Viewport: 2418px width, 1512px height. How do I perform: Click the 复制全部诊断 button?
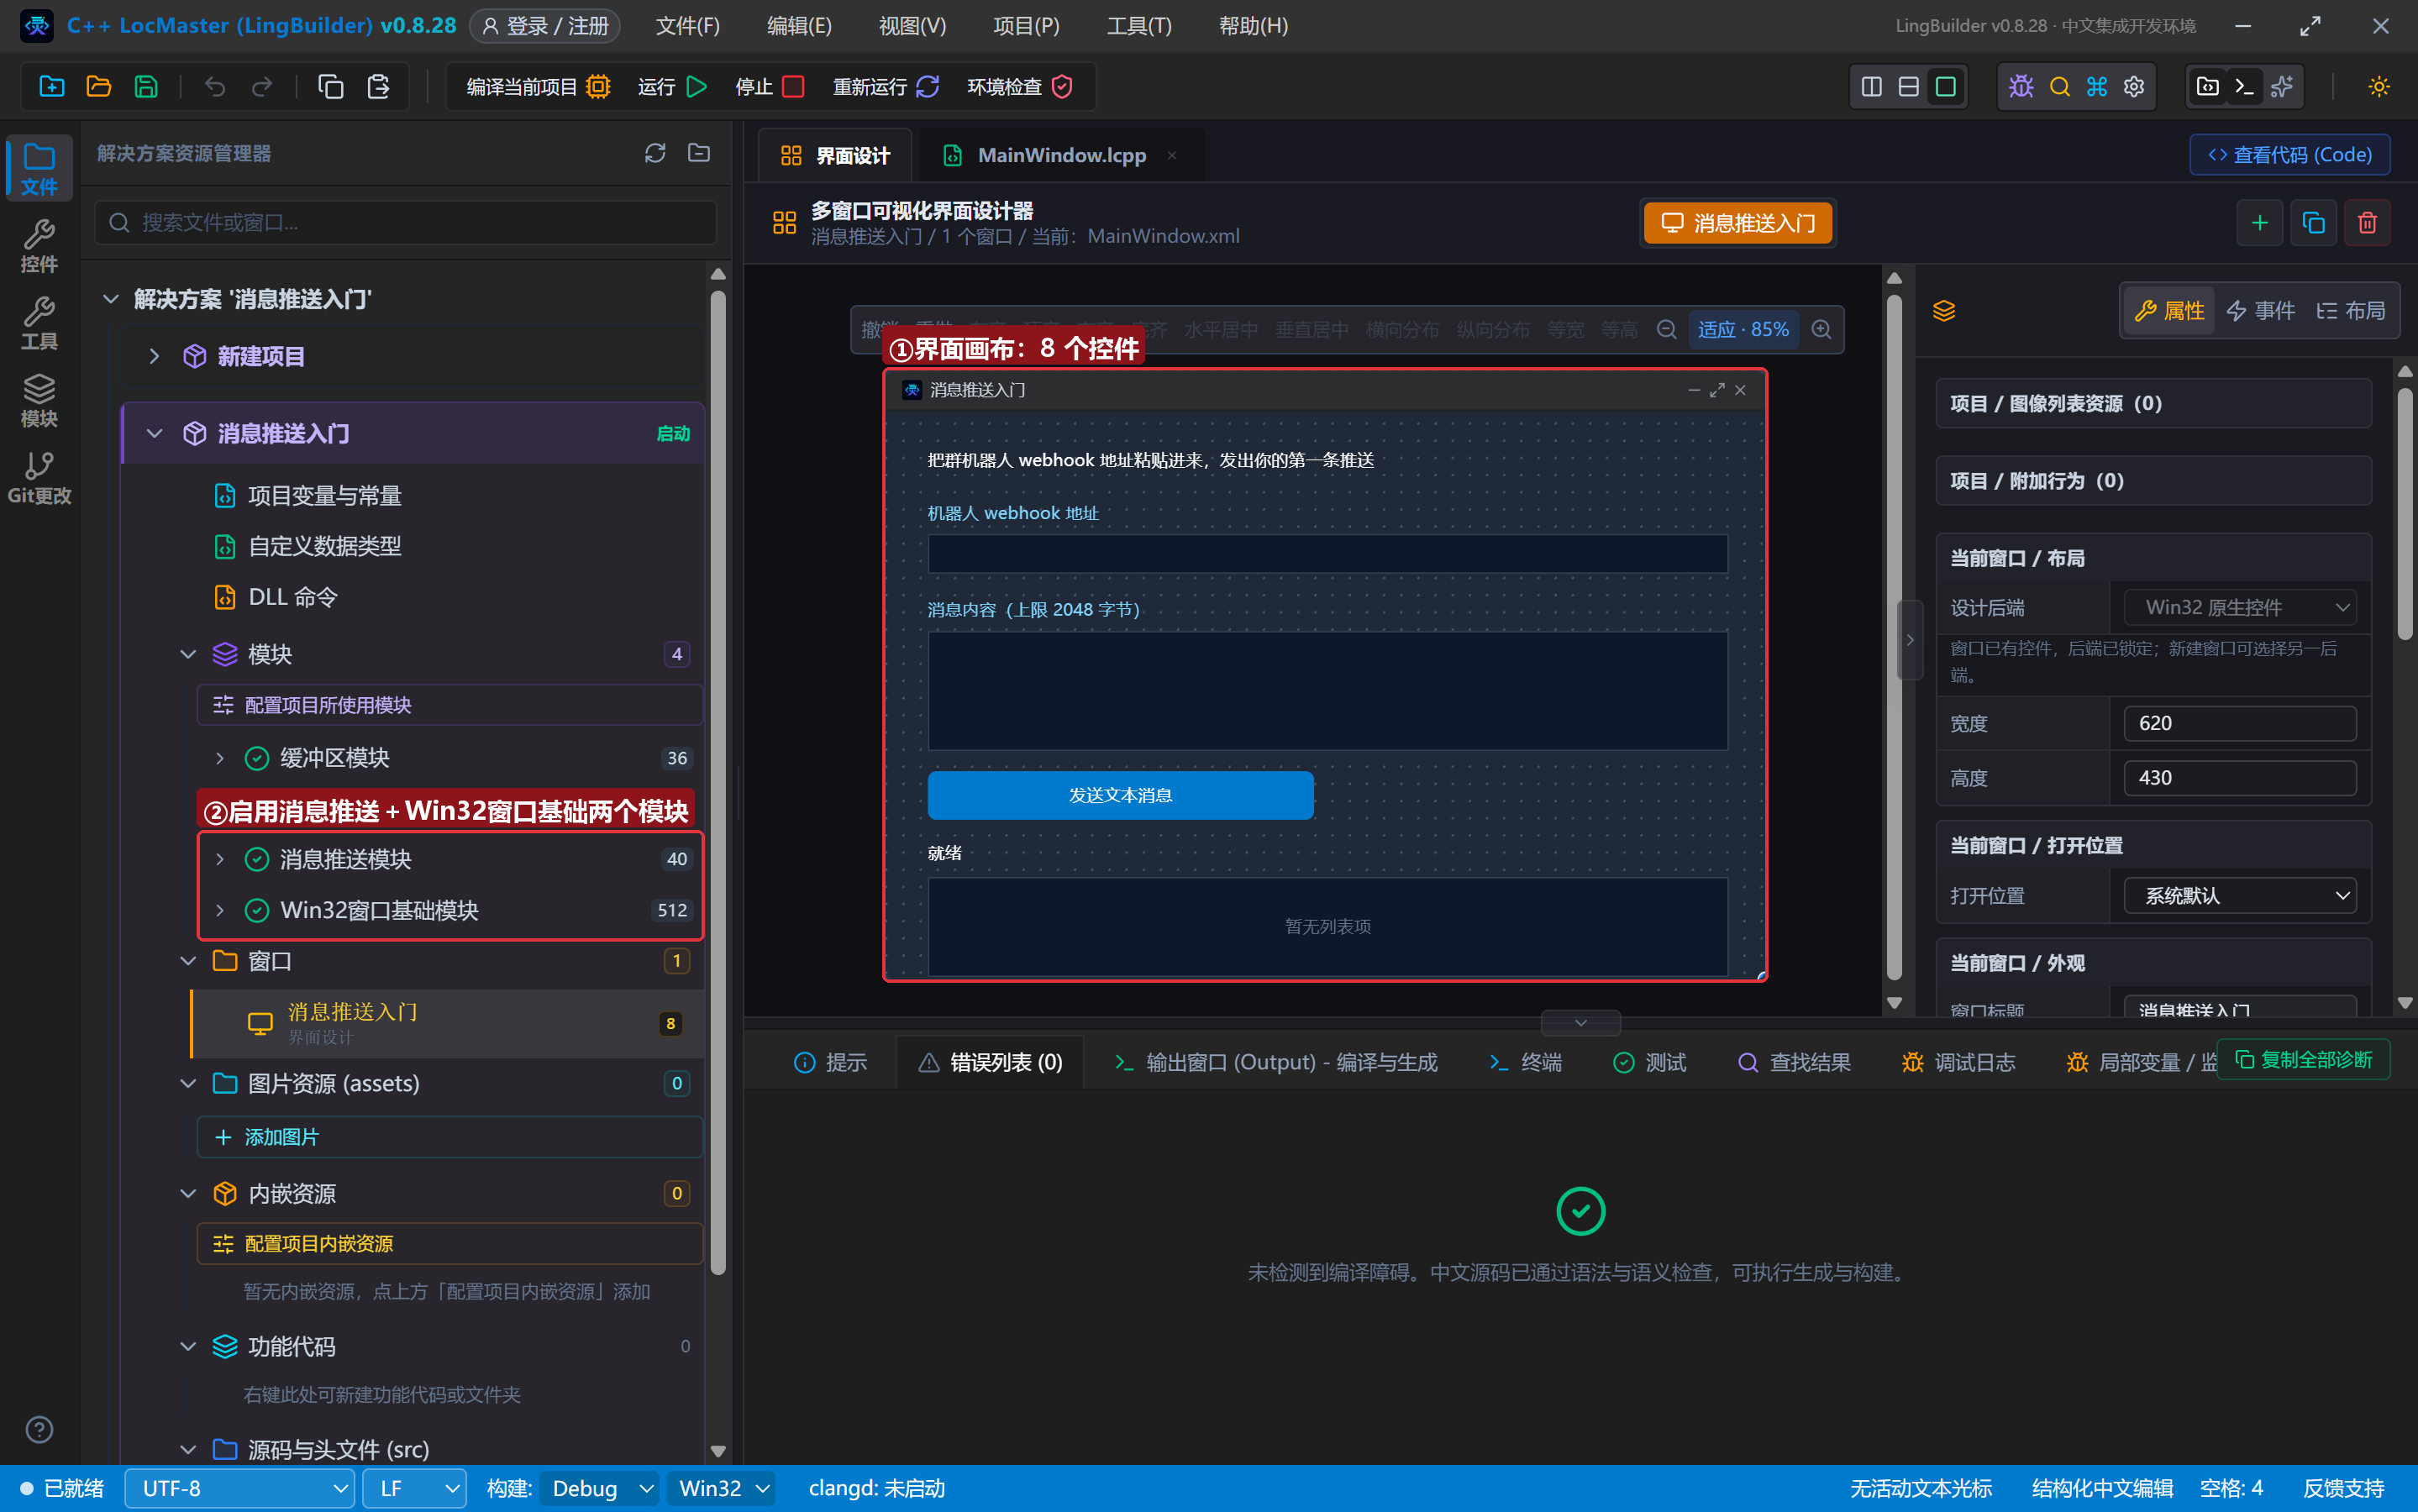tap(2303, 1060)
